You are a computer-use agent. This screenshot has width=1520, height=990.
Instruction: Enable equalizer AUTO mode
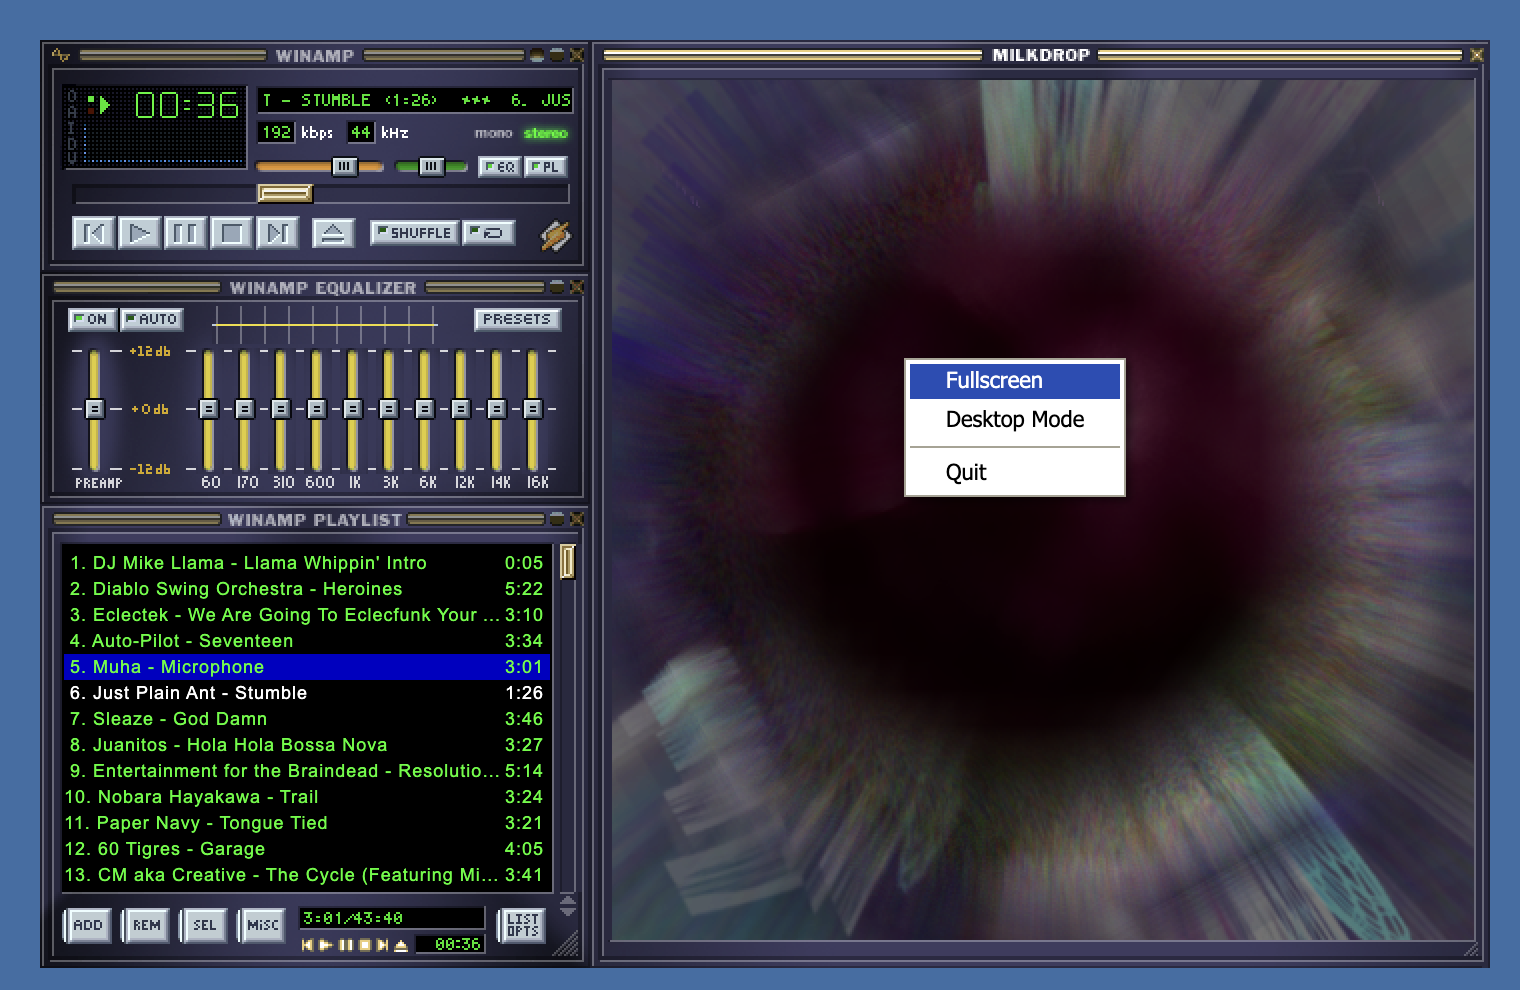tap(151, 319)
